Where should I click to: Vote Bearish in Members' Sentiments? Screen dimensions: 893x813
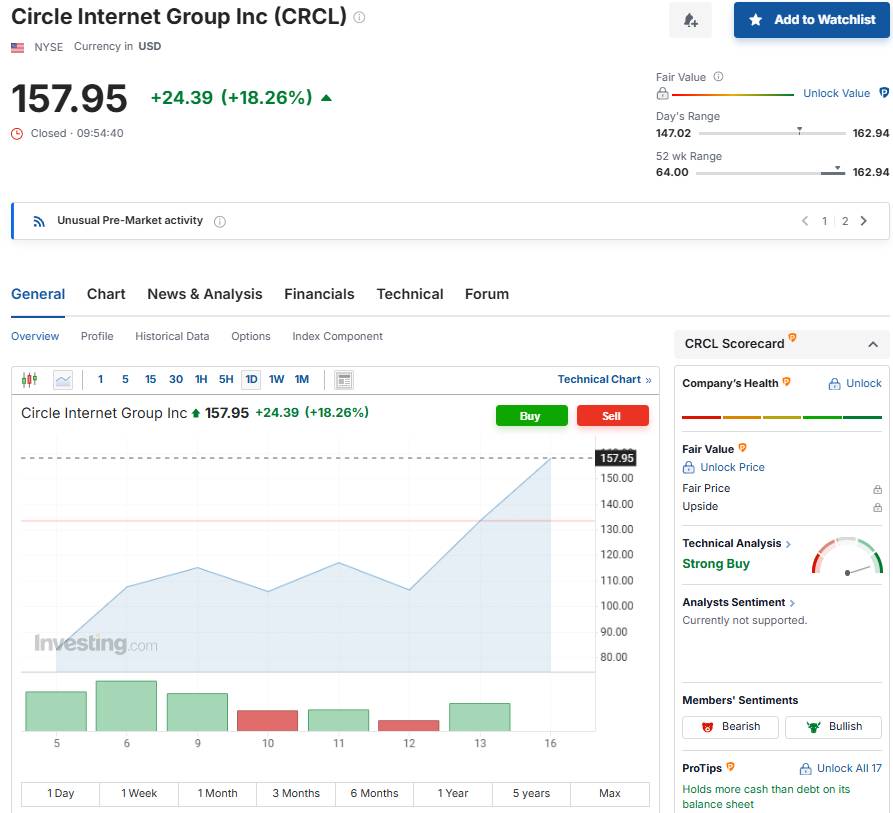click(730, 726)
